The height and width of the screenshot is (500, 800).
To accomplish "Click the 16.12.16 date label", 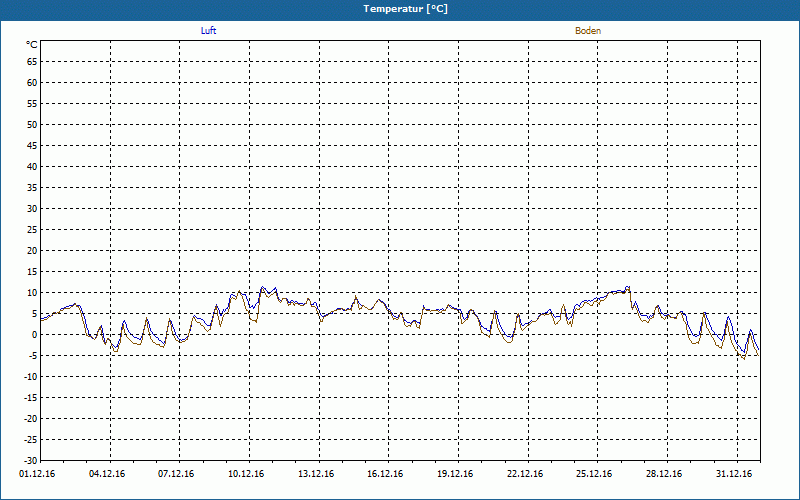I will tap(385, 474).
